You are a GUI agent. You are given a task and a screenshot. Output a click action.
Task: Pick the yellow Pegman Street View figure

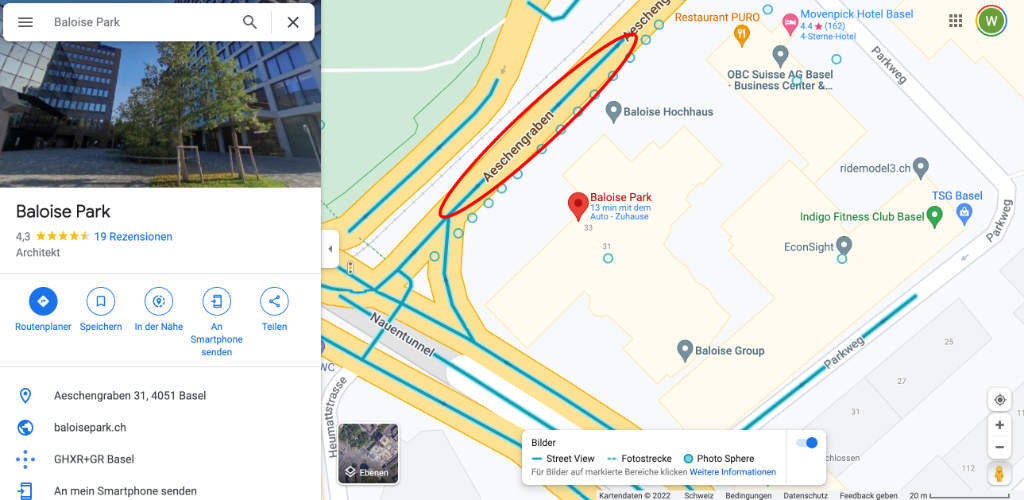(x=999, y=474)
